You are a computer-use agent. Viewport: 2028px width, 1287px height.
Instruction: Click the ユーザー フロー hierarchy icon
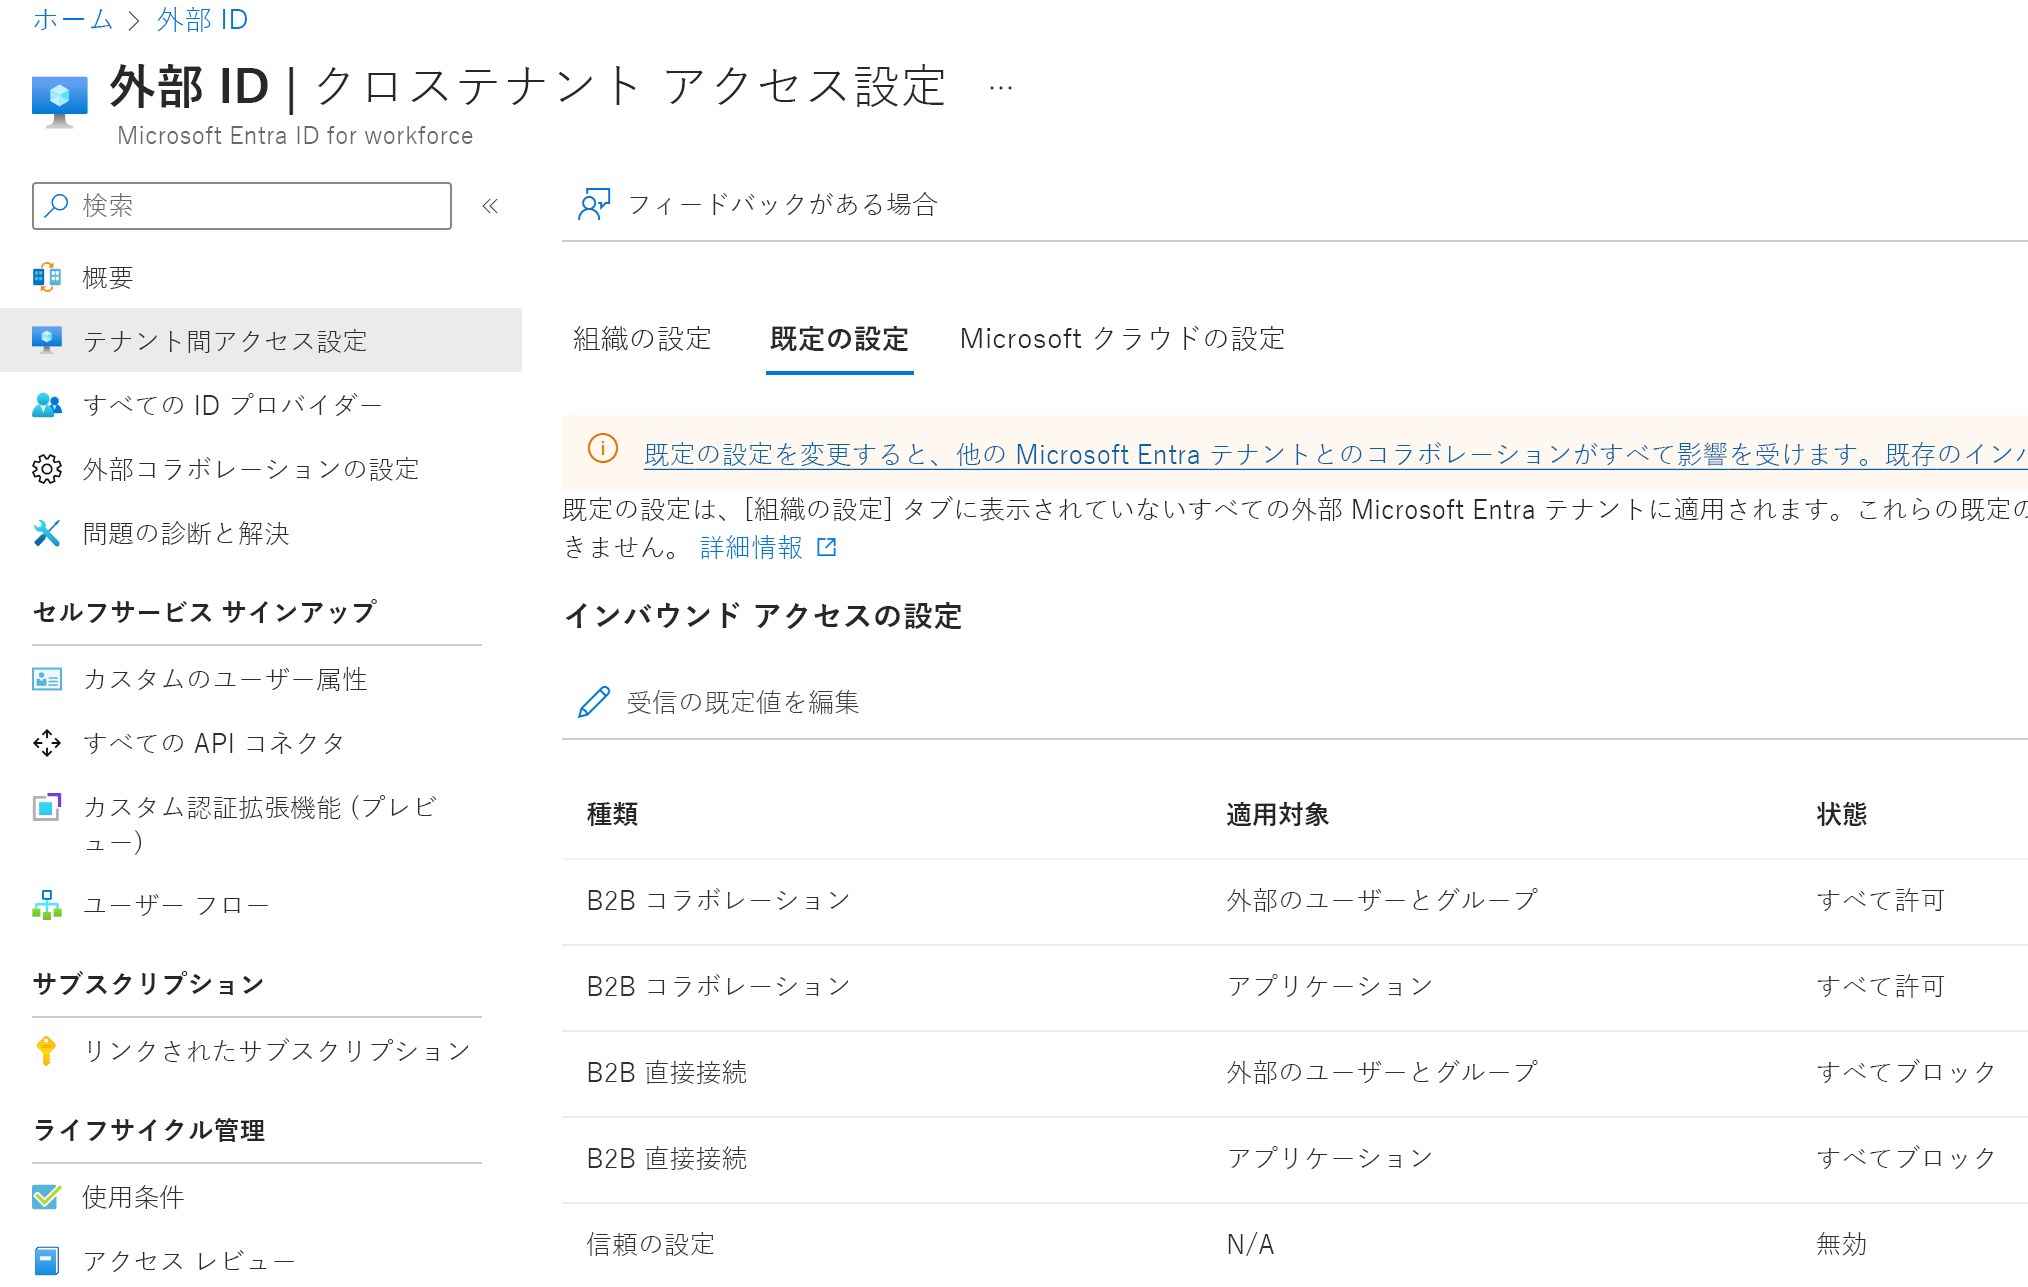[x=47, y=905]
